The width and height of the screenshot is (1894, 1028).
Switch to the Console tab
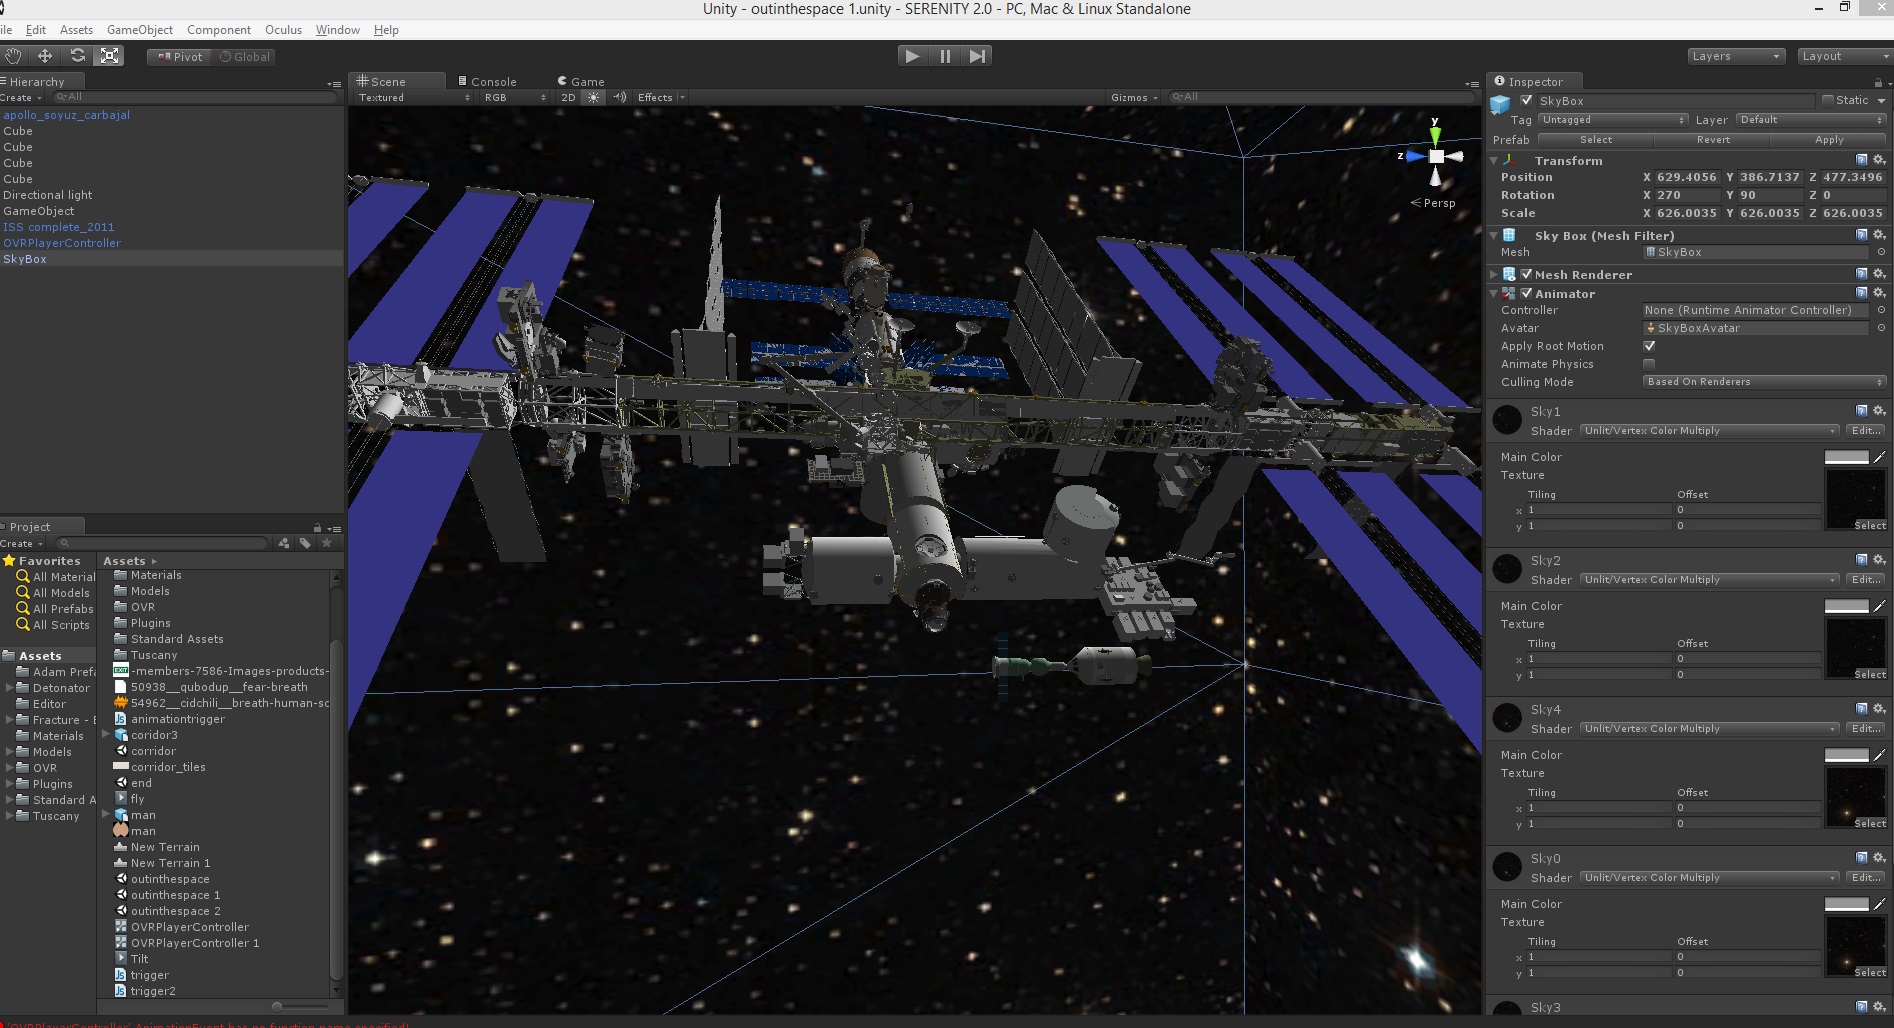pos(488,82)
